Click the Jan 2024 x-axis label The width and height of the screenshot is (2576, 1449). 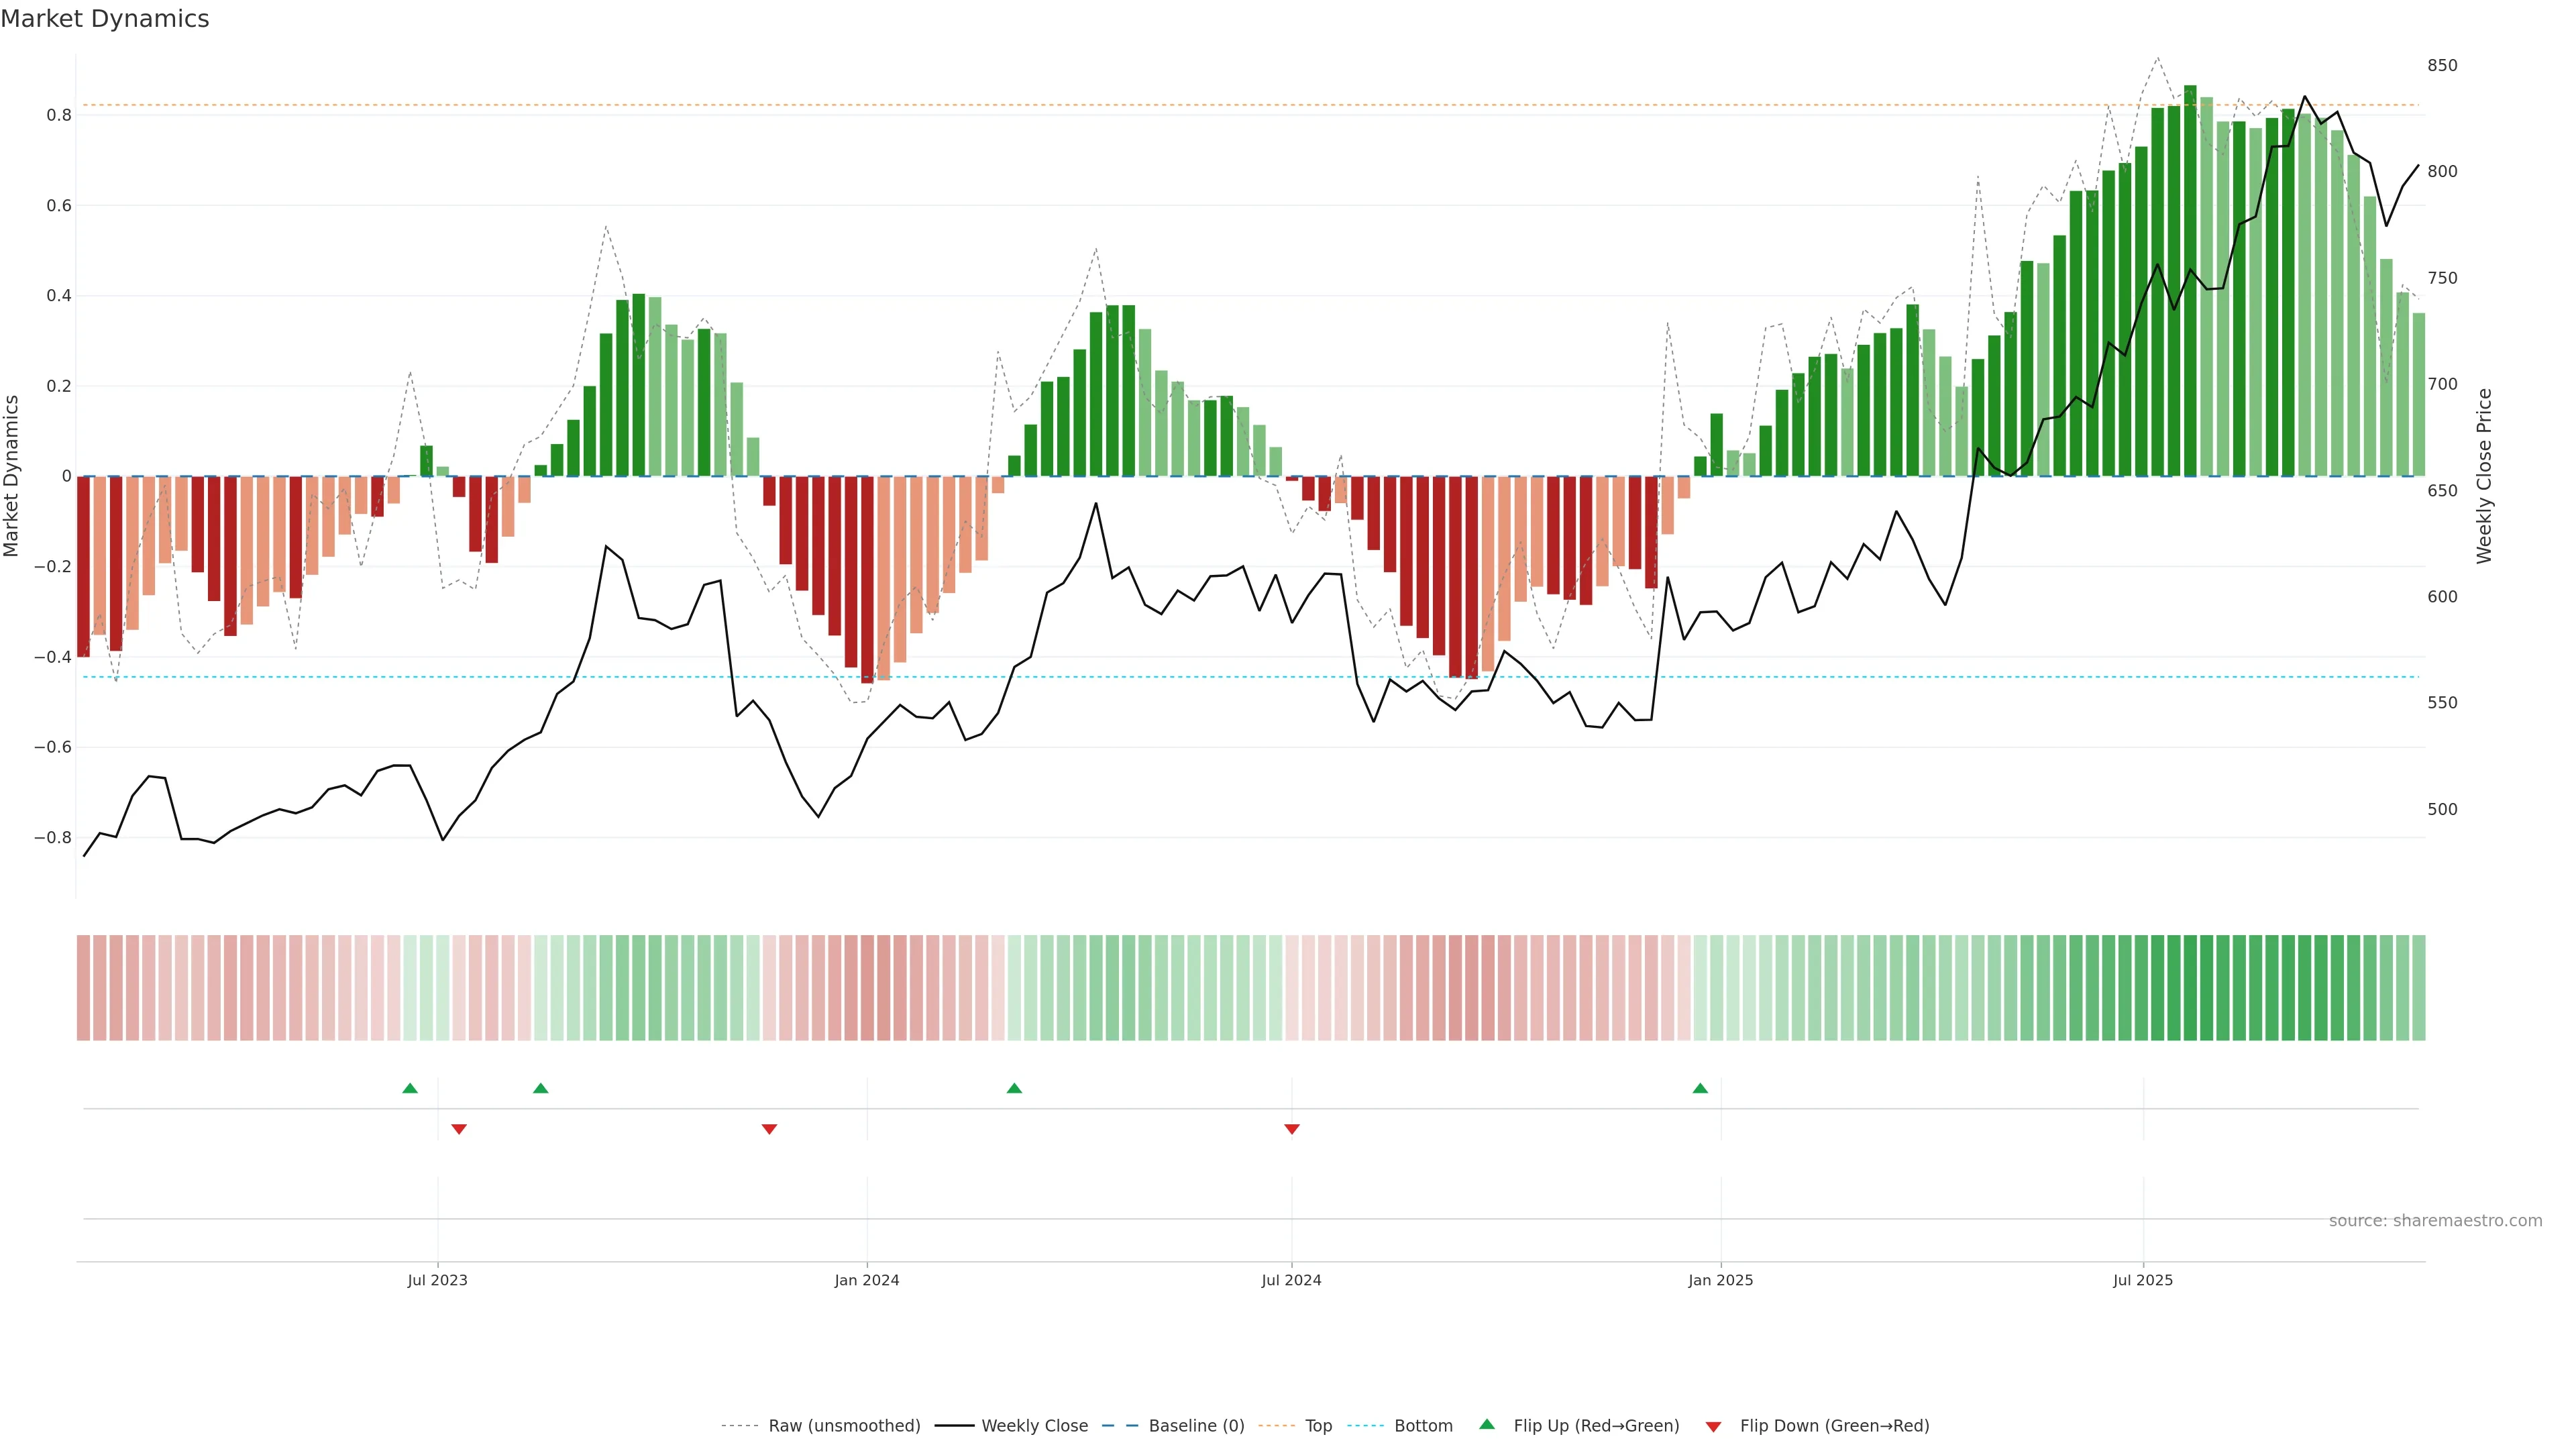point(867,1280)
